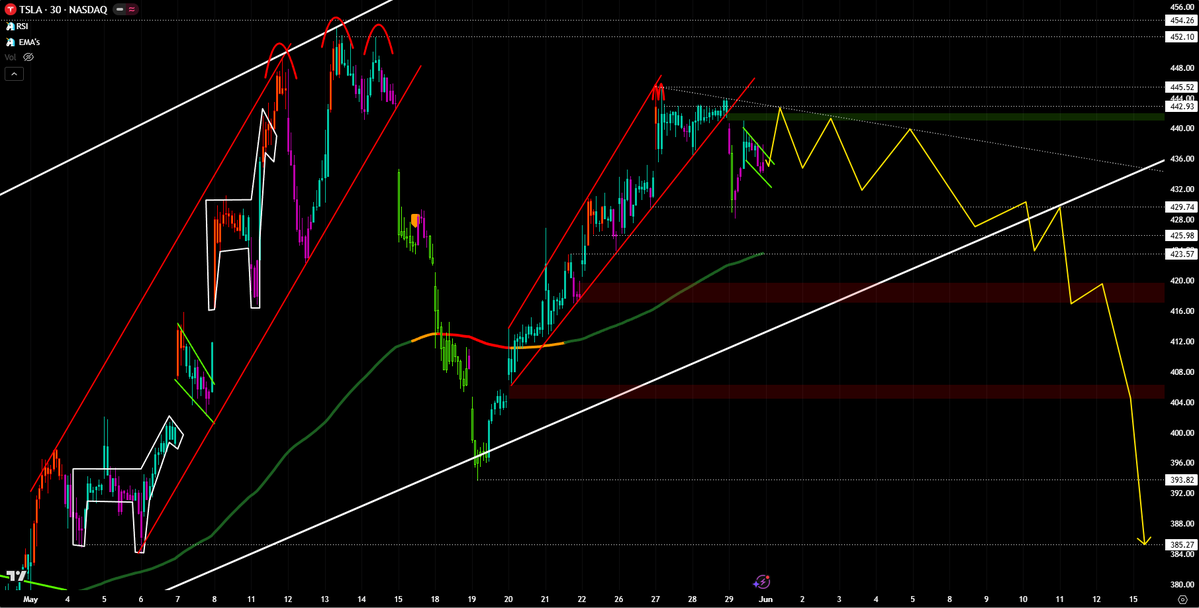Select the Vol indicator legend label

(x=11, y=57)
